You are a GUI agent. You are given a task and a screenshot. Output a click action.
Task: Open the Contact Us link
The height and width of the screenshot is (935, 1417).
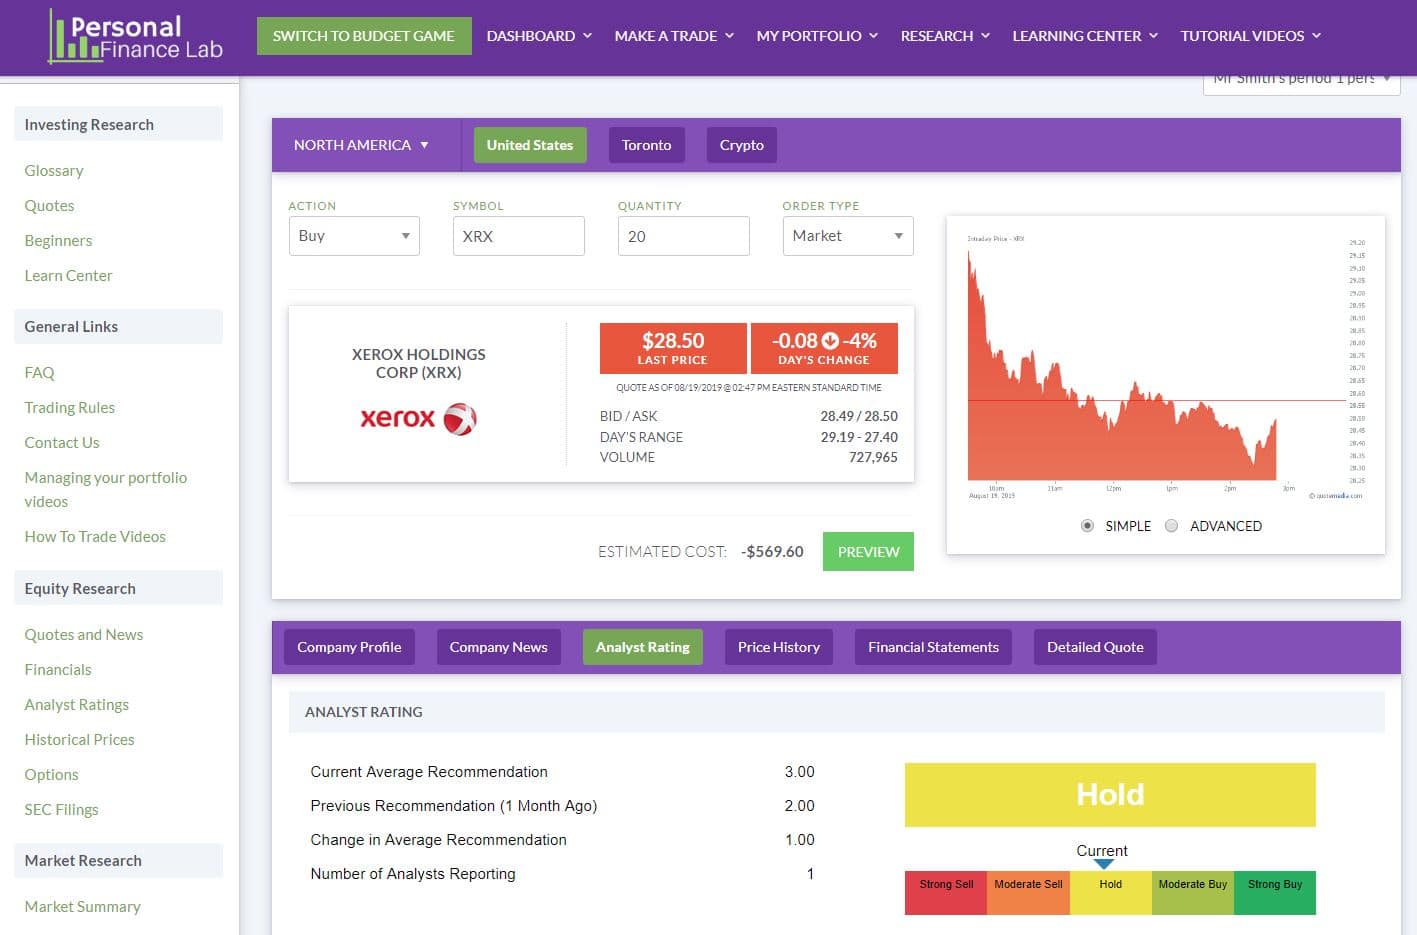[x=62, y=443]
